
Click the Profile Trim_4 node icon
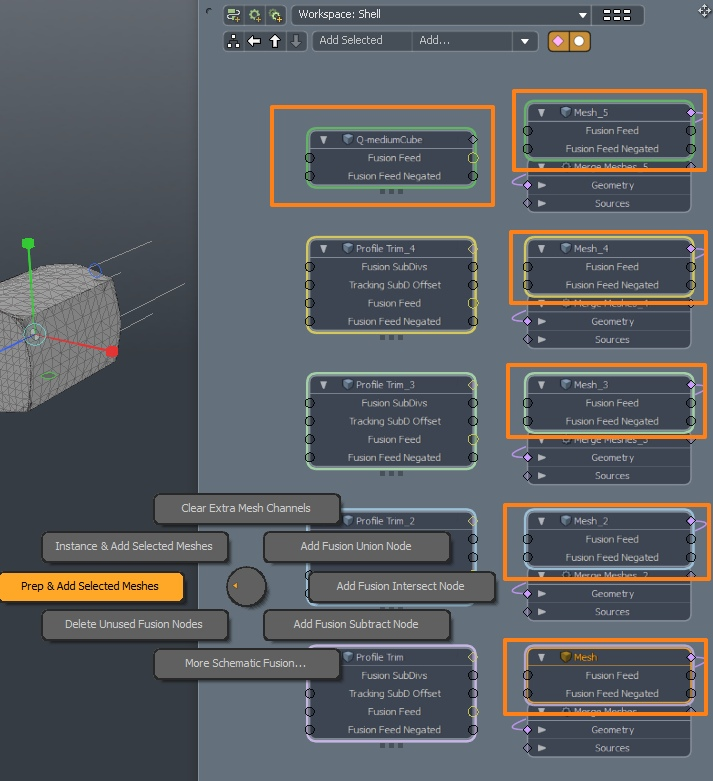[x=348, y=248]
